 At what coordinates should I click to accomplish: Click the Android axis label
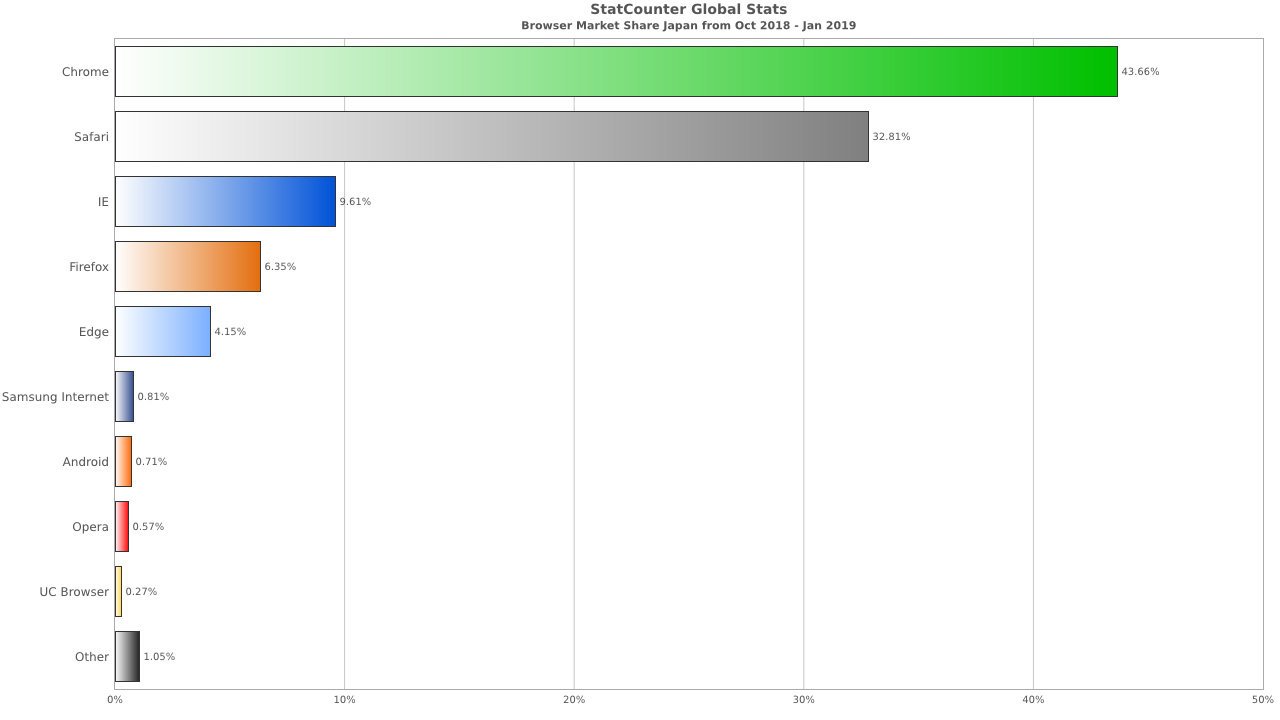pyautogui.click(x=86, y=462)
